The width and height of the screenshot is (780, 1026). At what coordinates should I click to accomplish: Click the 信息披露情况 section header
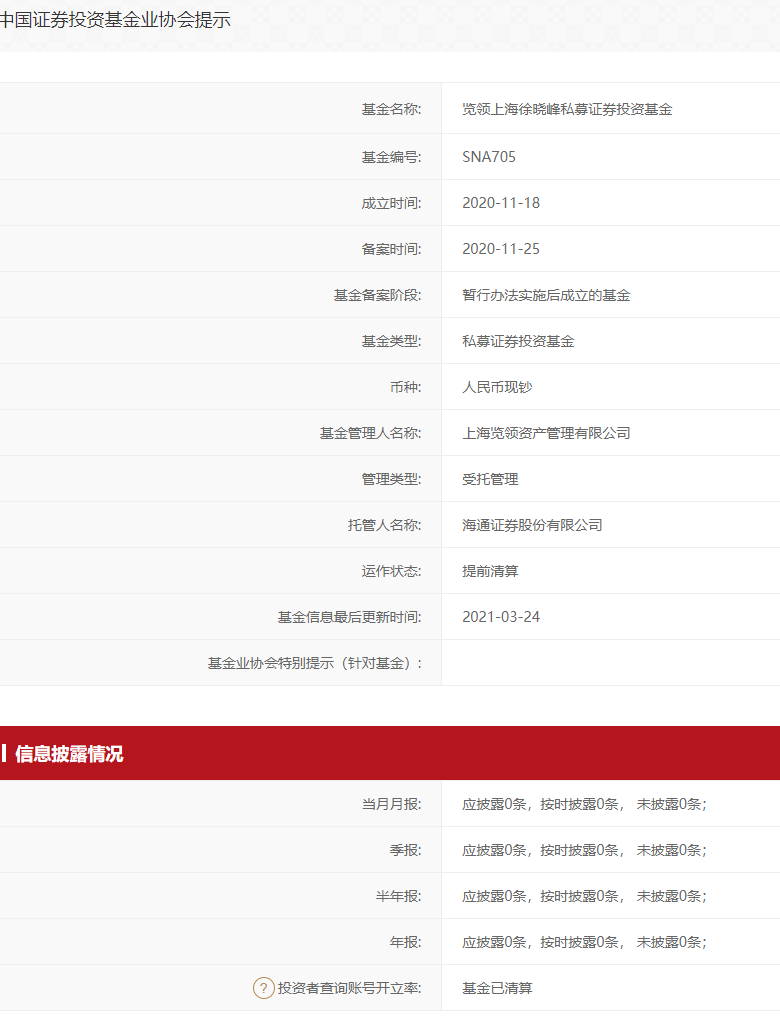click(x=69, y=754)
